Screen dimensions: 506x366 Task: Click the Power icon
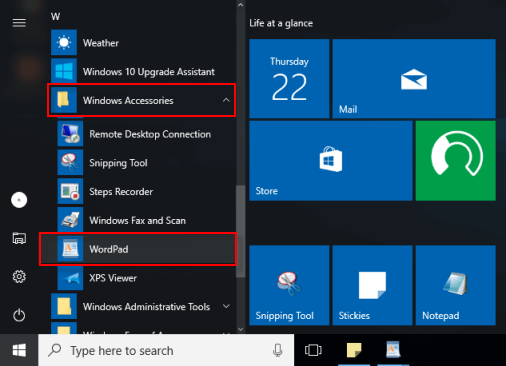coord(19,315)
